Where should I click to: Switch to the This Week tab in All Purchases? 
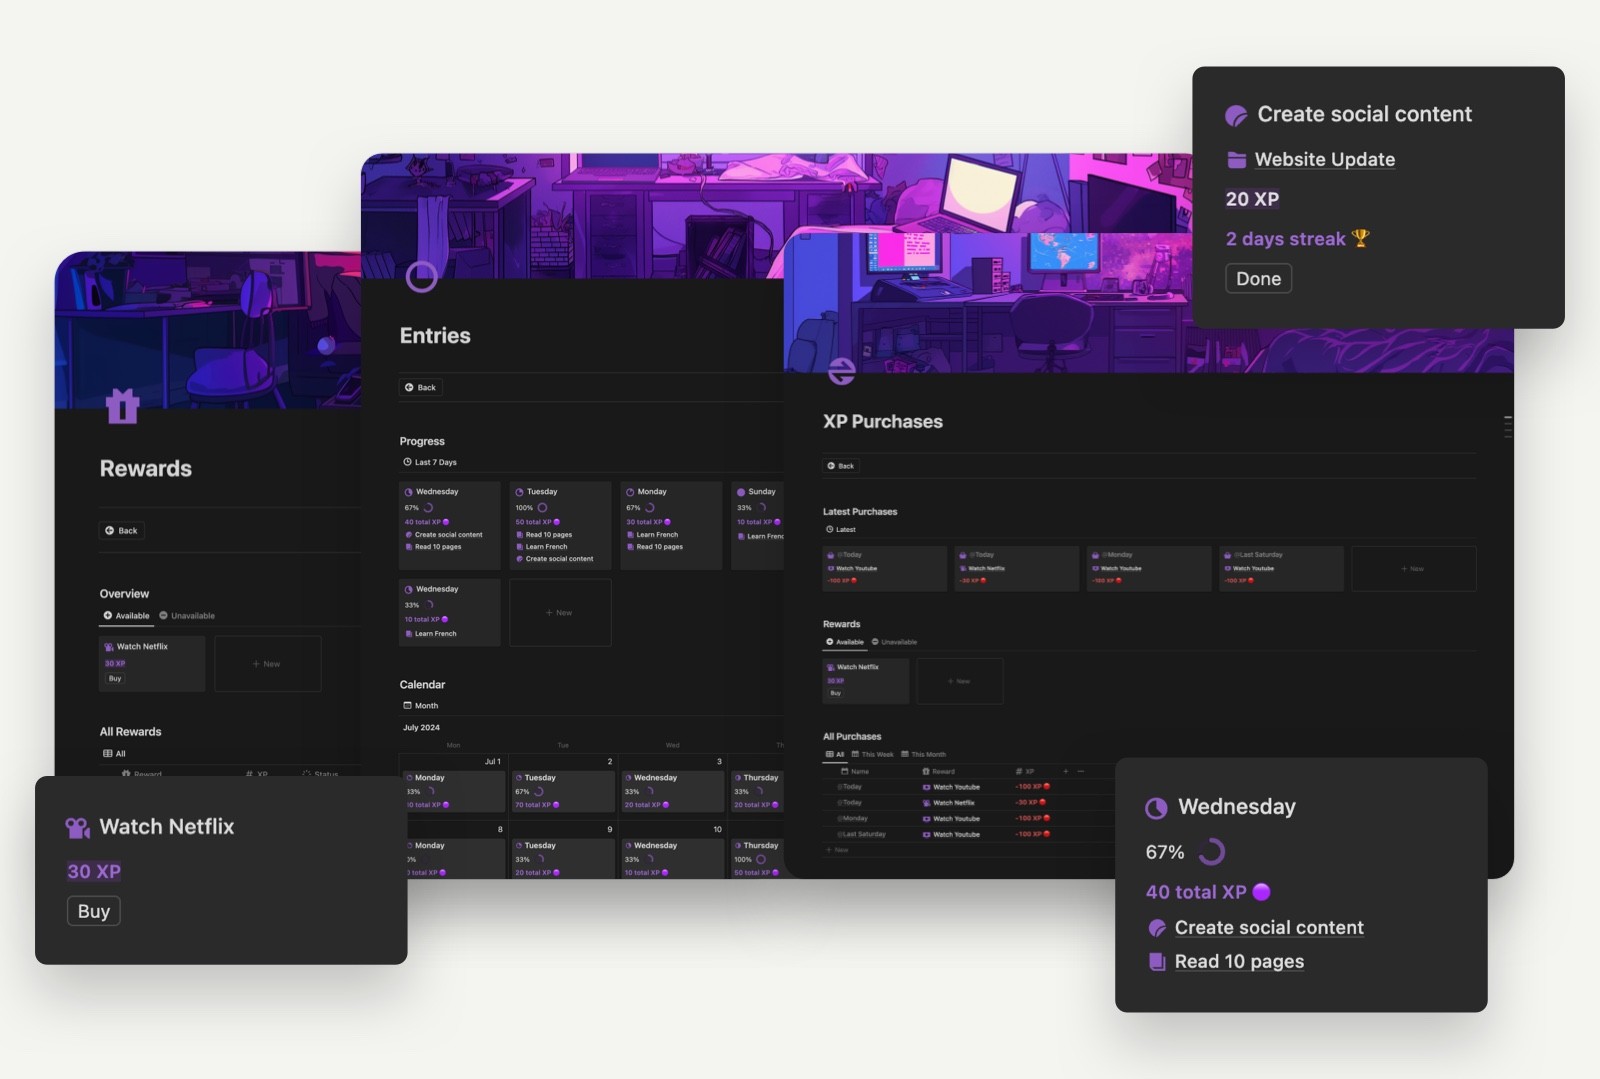point(876,755)
